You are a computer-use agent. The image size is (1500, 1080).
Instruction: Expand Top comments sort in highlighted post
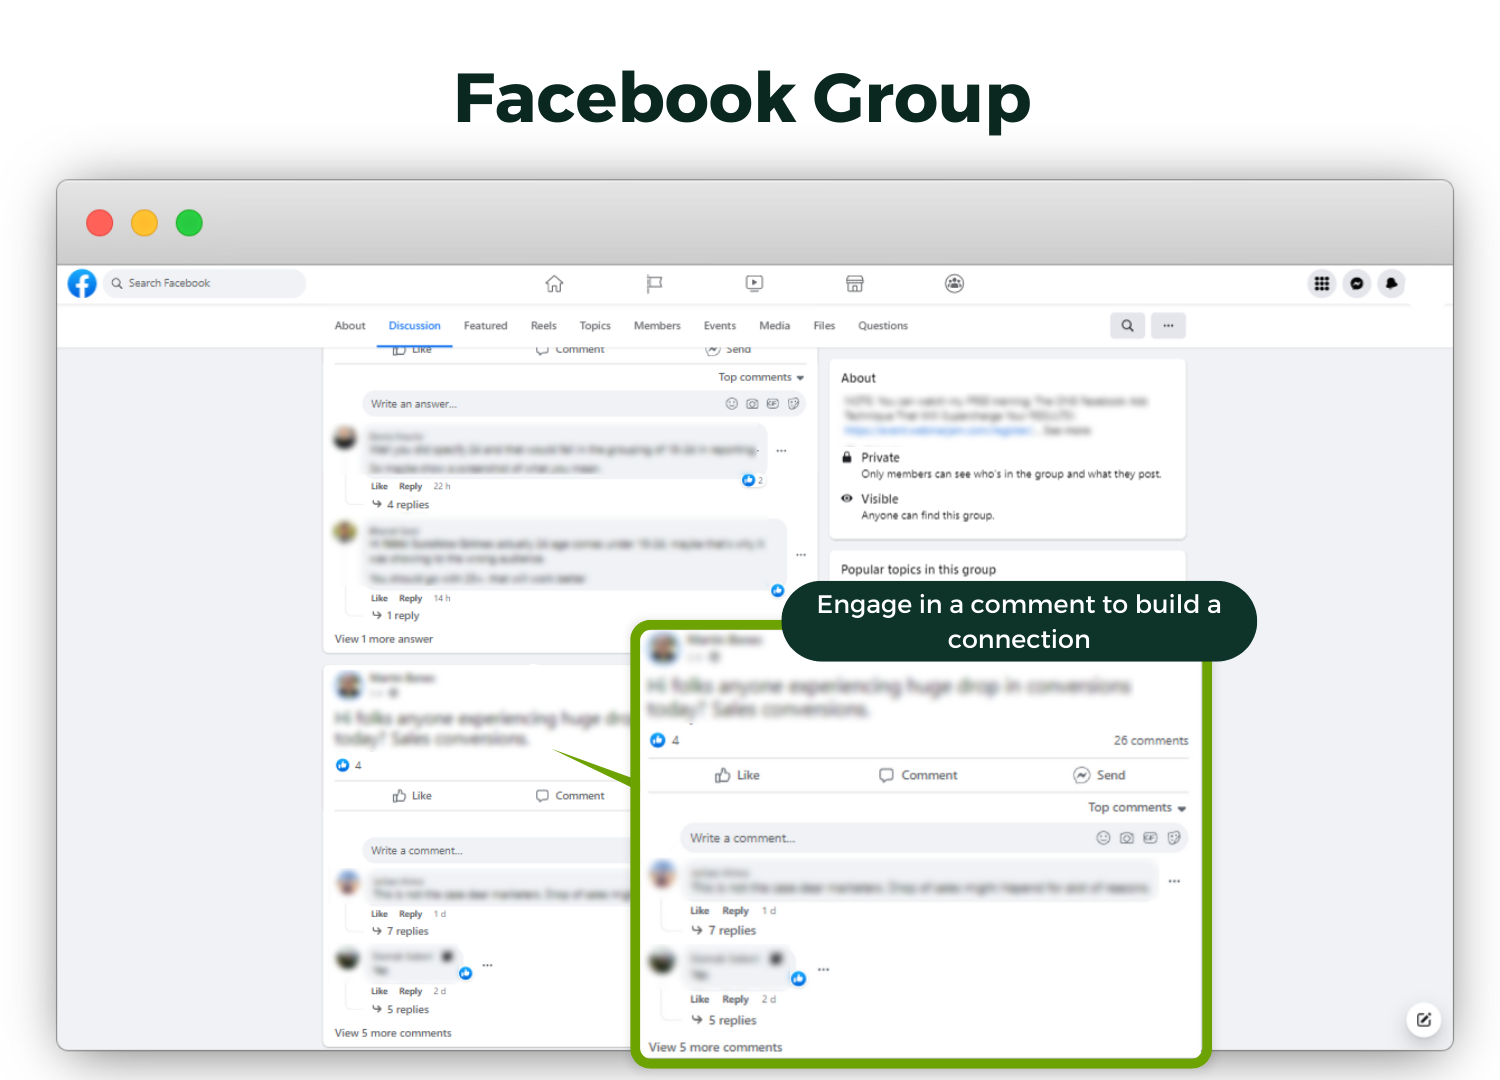[1136, 808]
